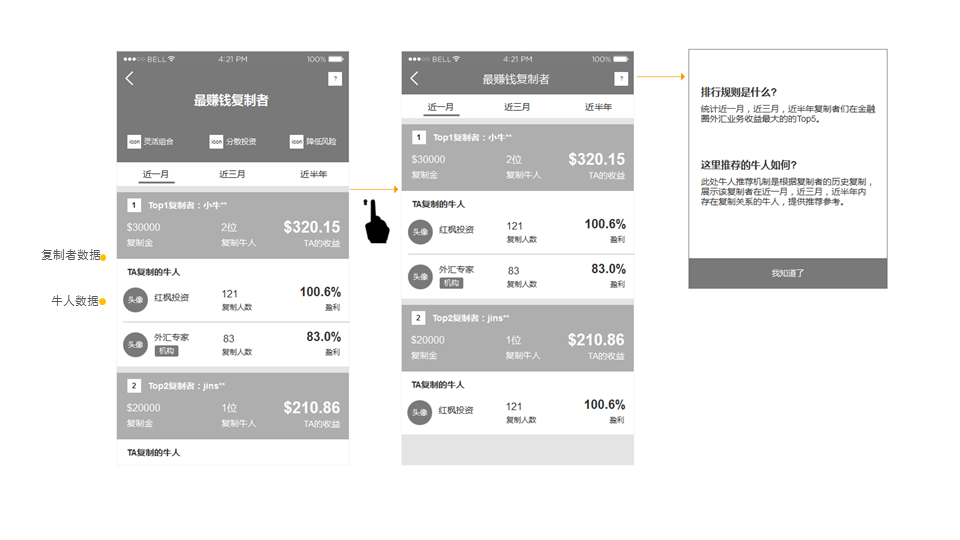Tap 排行规则是什么? heading in dialog

click(739, 92)
